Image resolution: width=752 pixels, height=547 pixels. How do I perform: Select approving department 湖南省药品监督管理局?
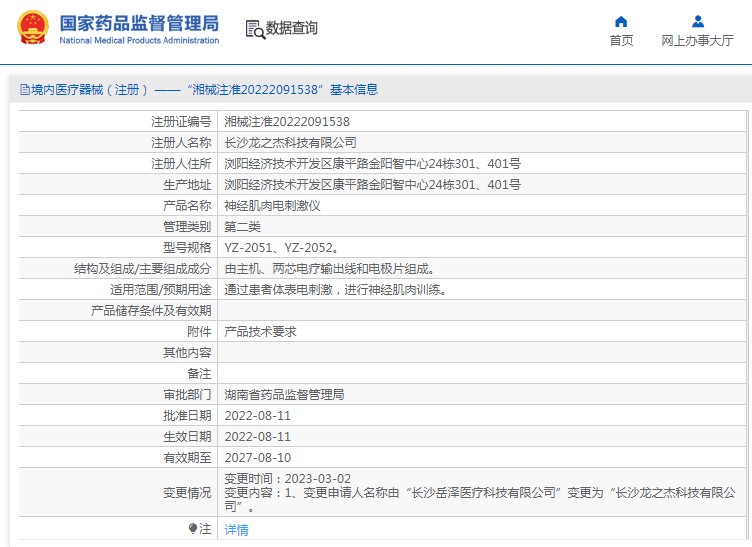[x=284, y=395]
